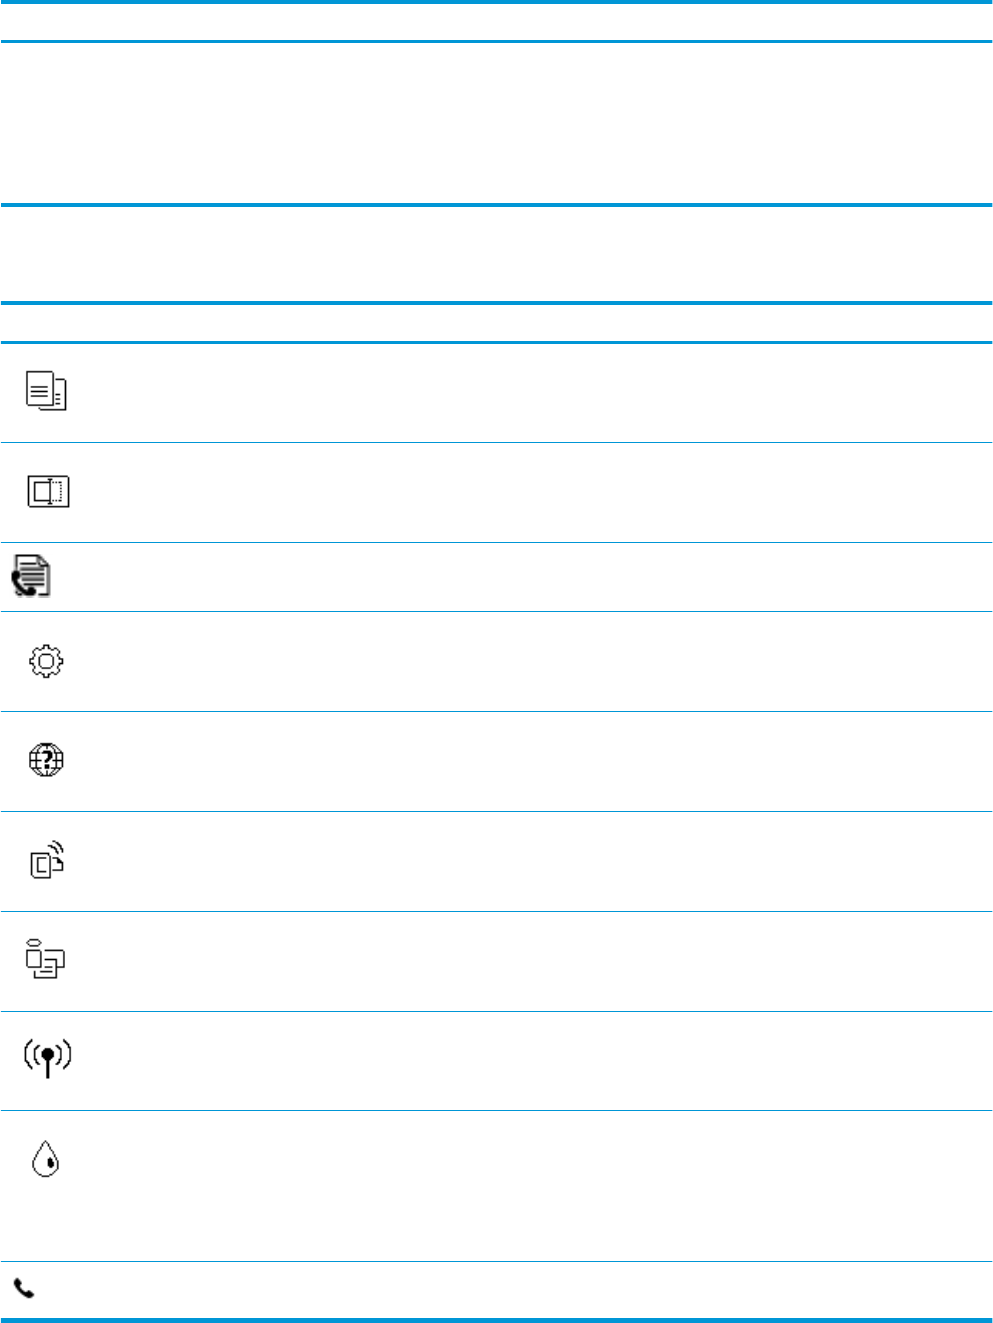Click the Copy documents icon

tap(46, 391)
